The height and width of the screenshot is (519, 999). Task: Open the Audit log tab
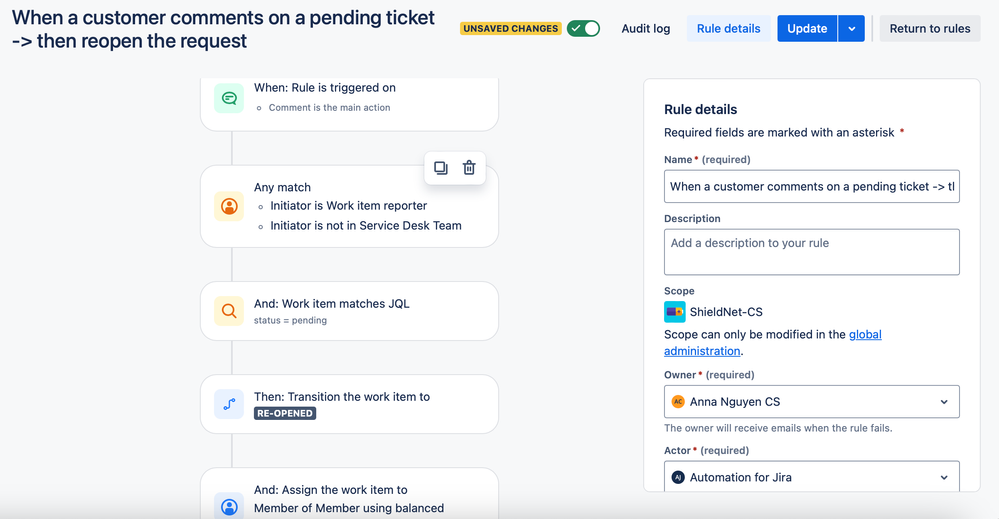click(x=645, y=29)
